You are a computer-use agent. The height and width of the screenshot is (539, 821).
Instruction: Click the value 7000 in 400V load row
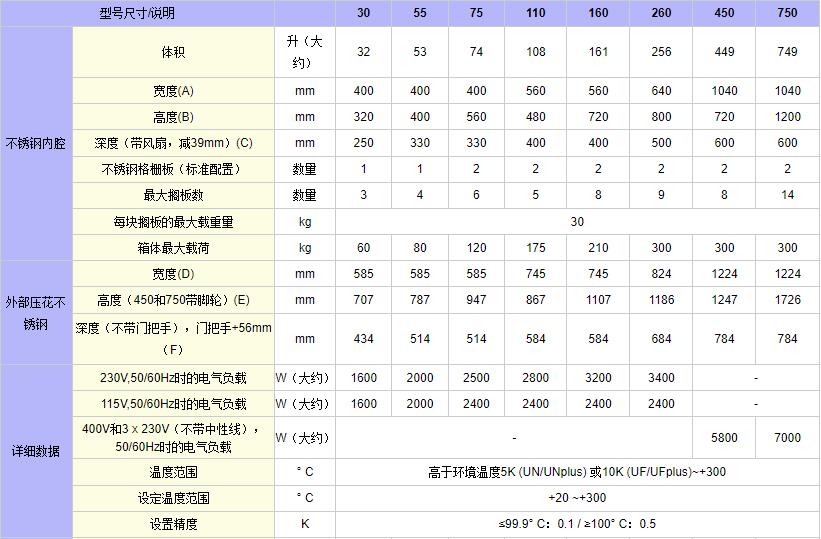(787, 438)
